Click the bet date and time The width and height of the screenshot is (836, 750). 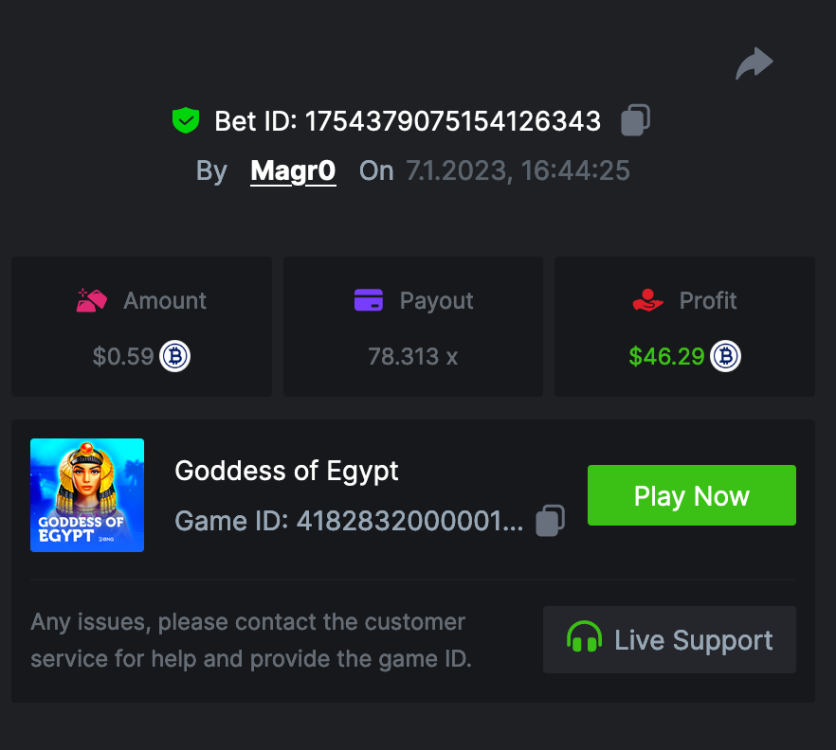518,171
